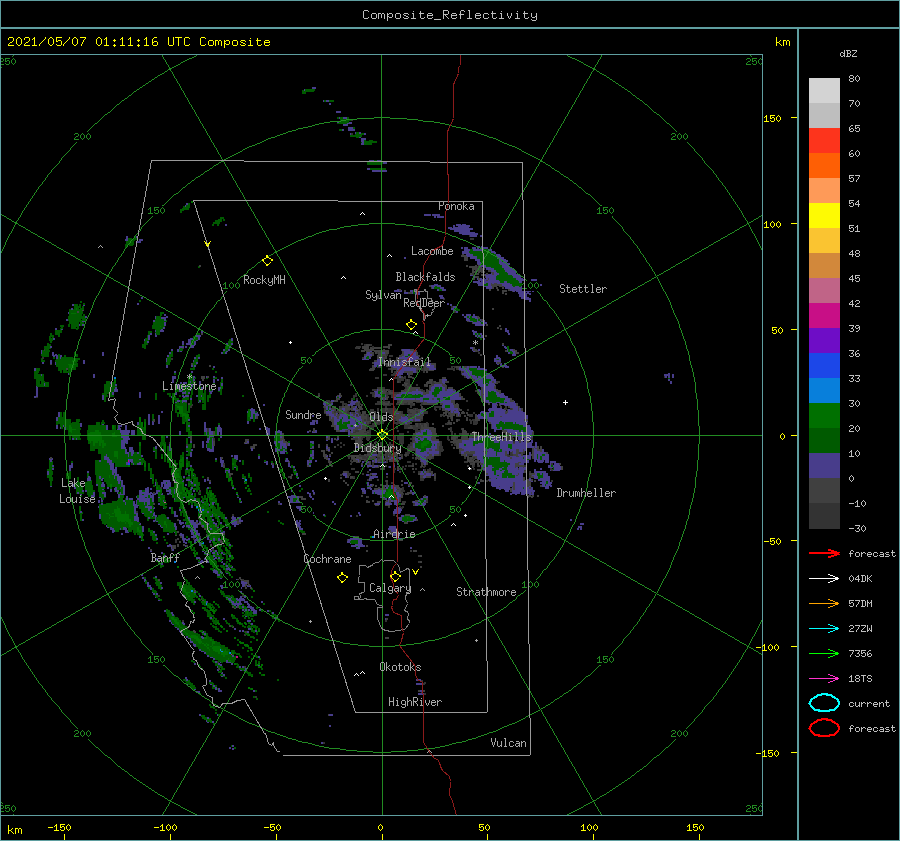
Task: Click the 36 dBZ violet swatch
Action: 824,340
